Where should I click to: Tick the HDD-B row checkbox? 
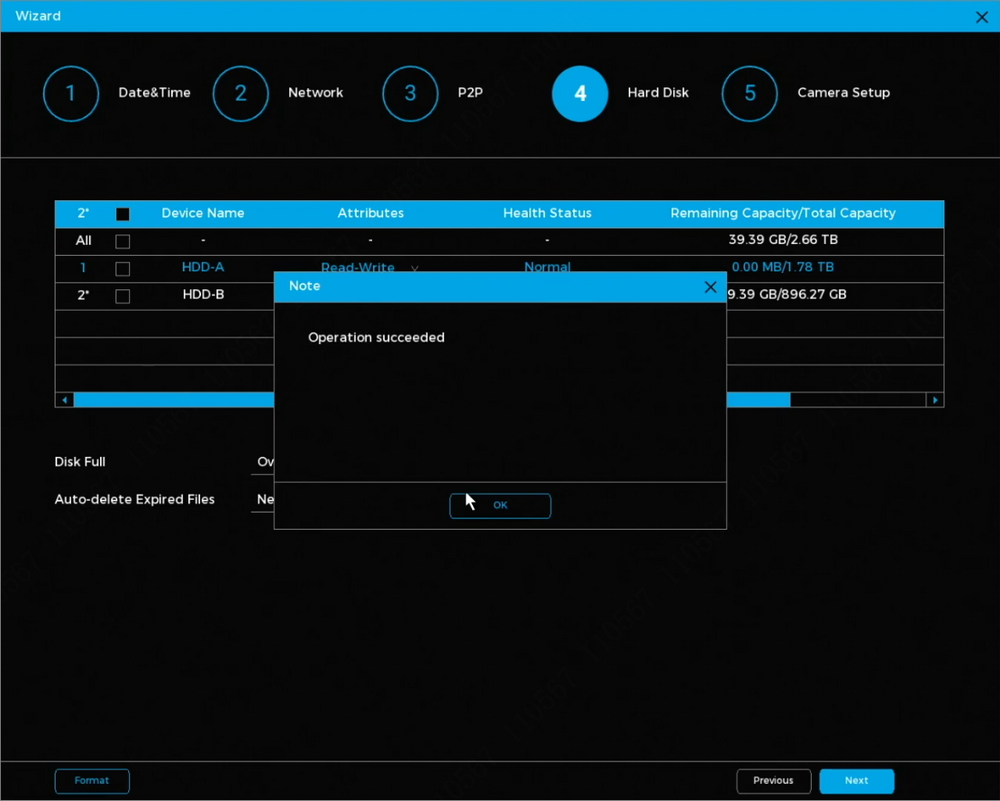[123, 296]
